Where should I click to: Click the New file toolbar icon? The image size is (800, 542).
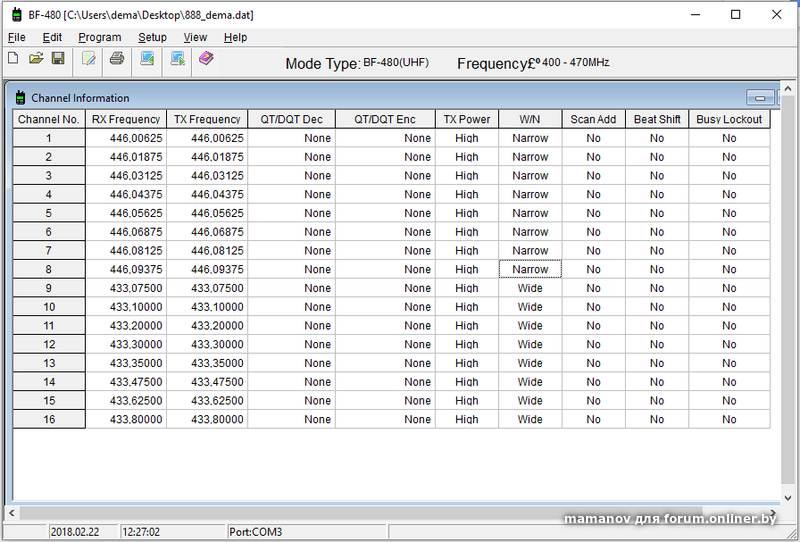(x=13, y=59)
